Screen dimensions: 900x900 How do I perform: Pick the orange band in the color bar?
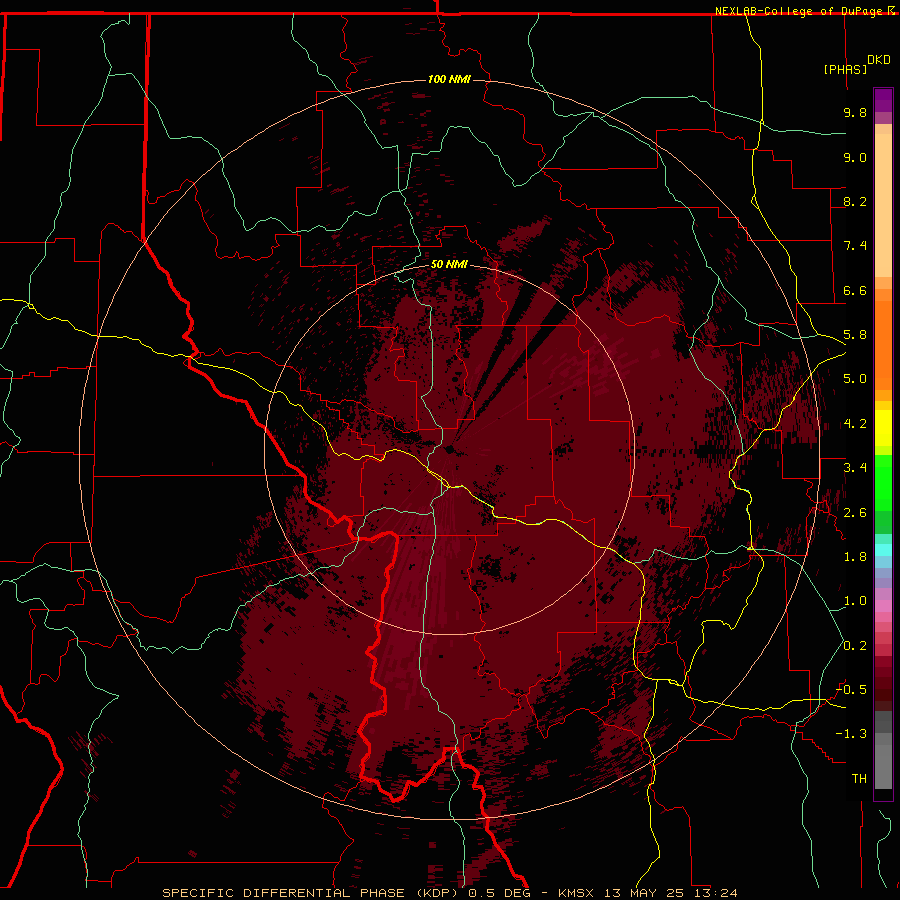883,344
